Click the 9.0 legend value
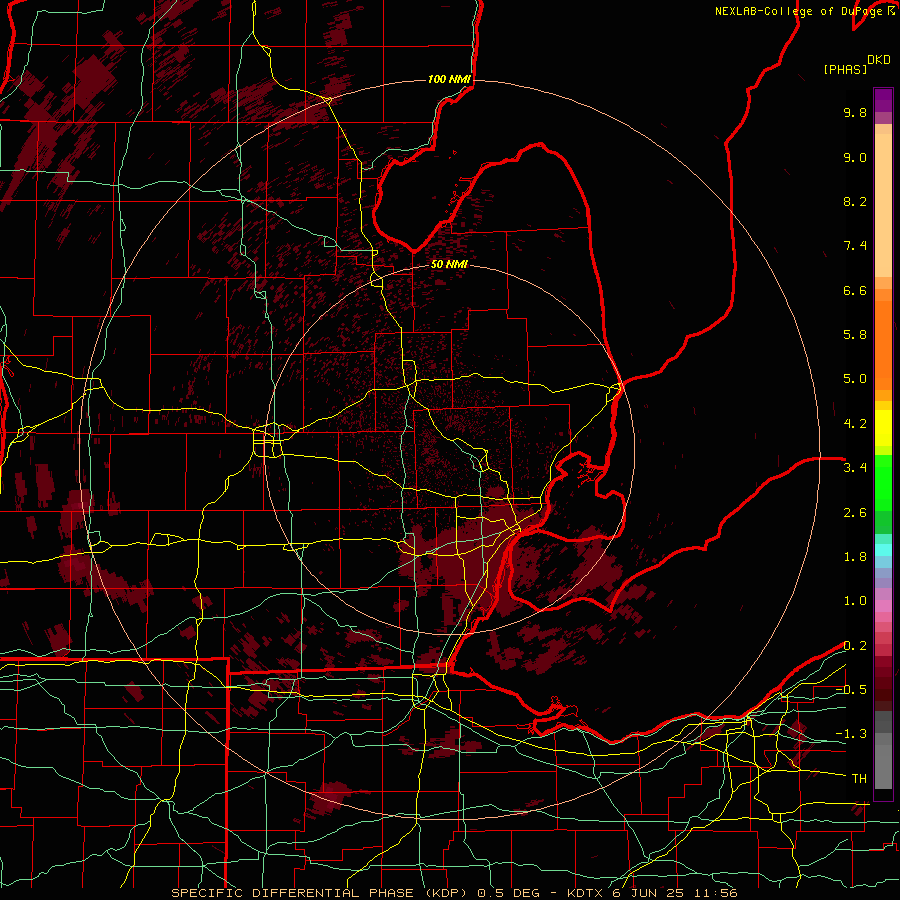The image size is (900, 900). tap(855, 157)
